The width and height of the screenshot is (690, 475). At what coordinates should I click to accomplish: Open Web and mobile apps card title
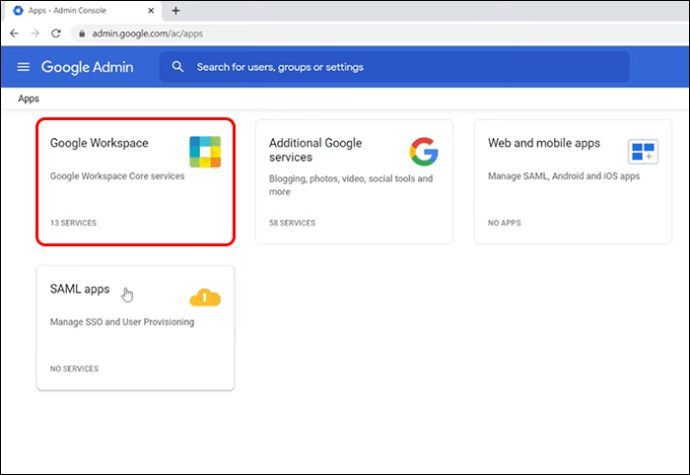point(544,143)
